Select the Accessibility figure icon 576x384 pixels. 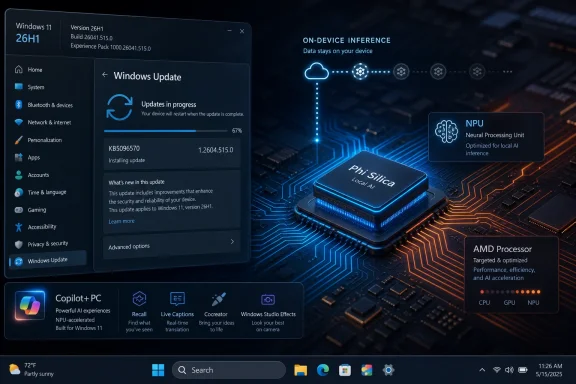(x=19, y=227)
